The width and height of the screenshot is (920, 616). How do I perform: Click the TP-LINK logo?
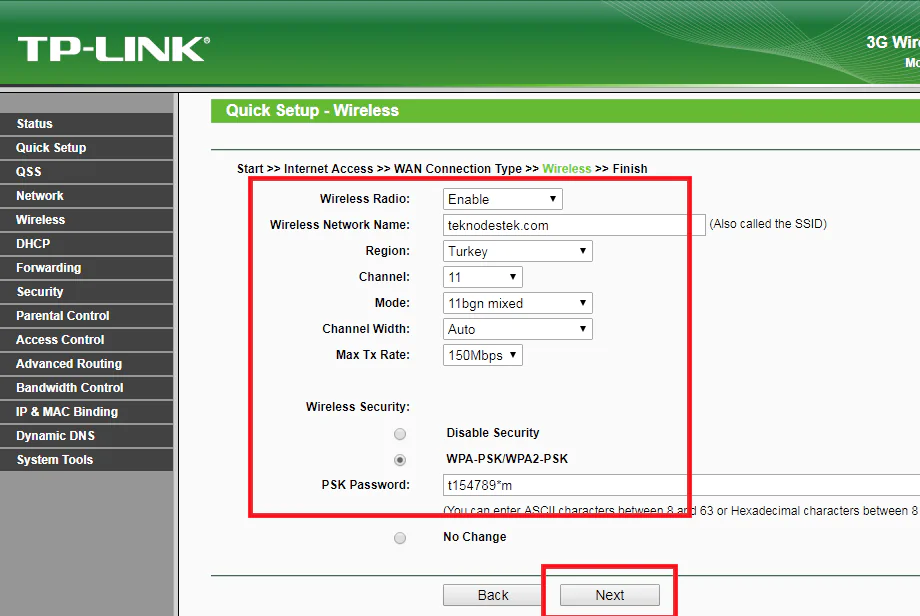pyautogui.click(x=114, y=49)
